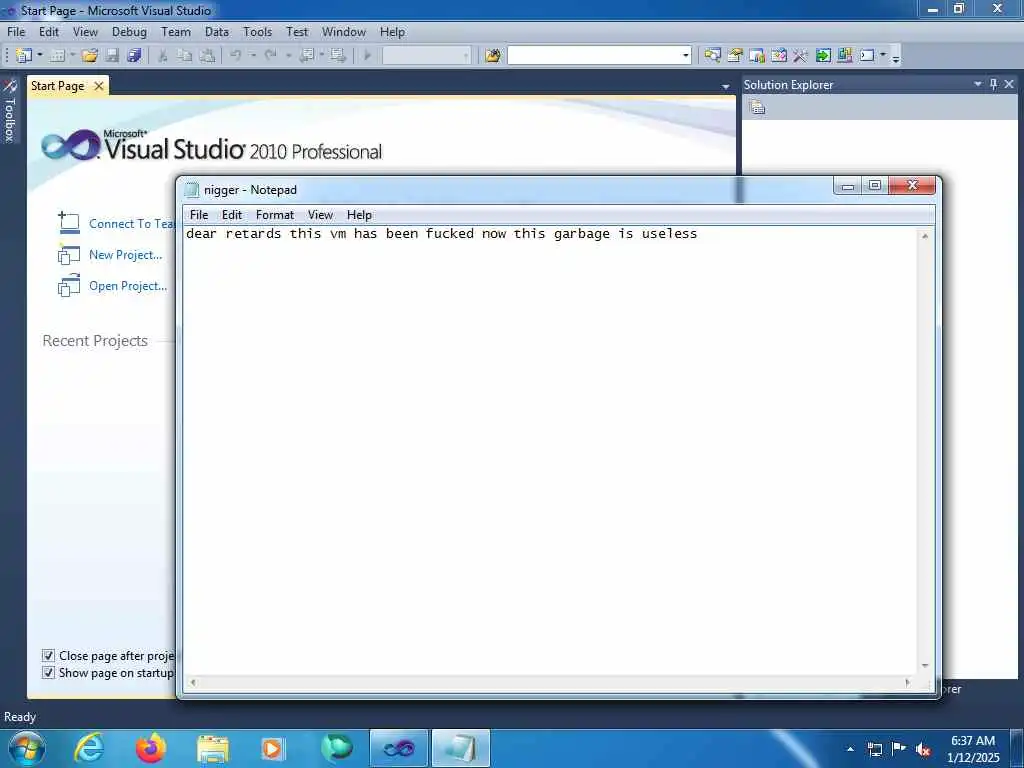1024x768 pixels.
Task: Click the muted volume tray icon
Action: pyautogui.click(x=923, y=749)
